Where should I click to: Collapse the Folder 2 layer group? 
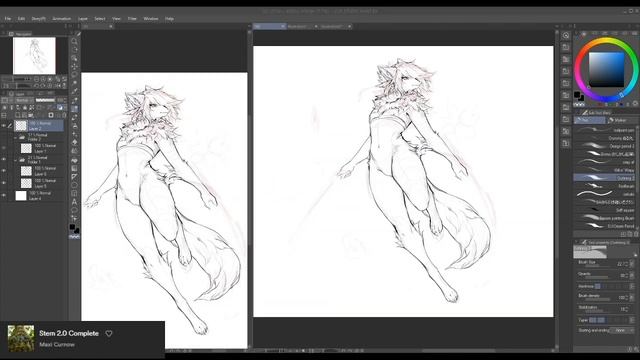[x=16, y=138]
